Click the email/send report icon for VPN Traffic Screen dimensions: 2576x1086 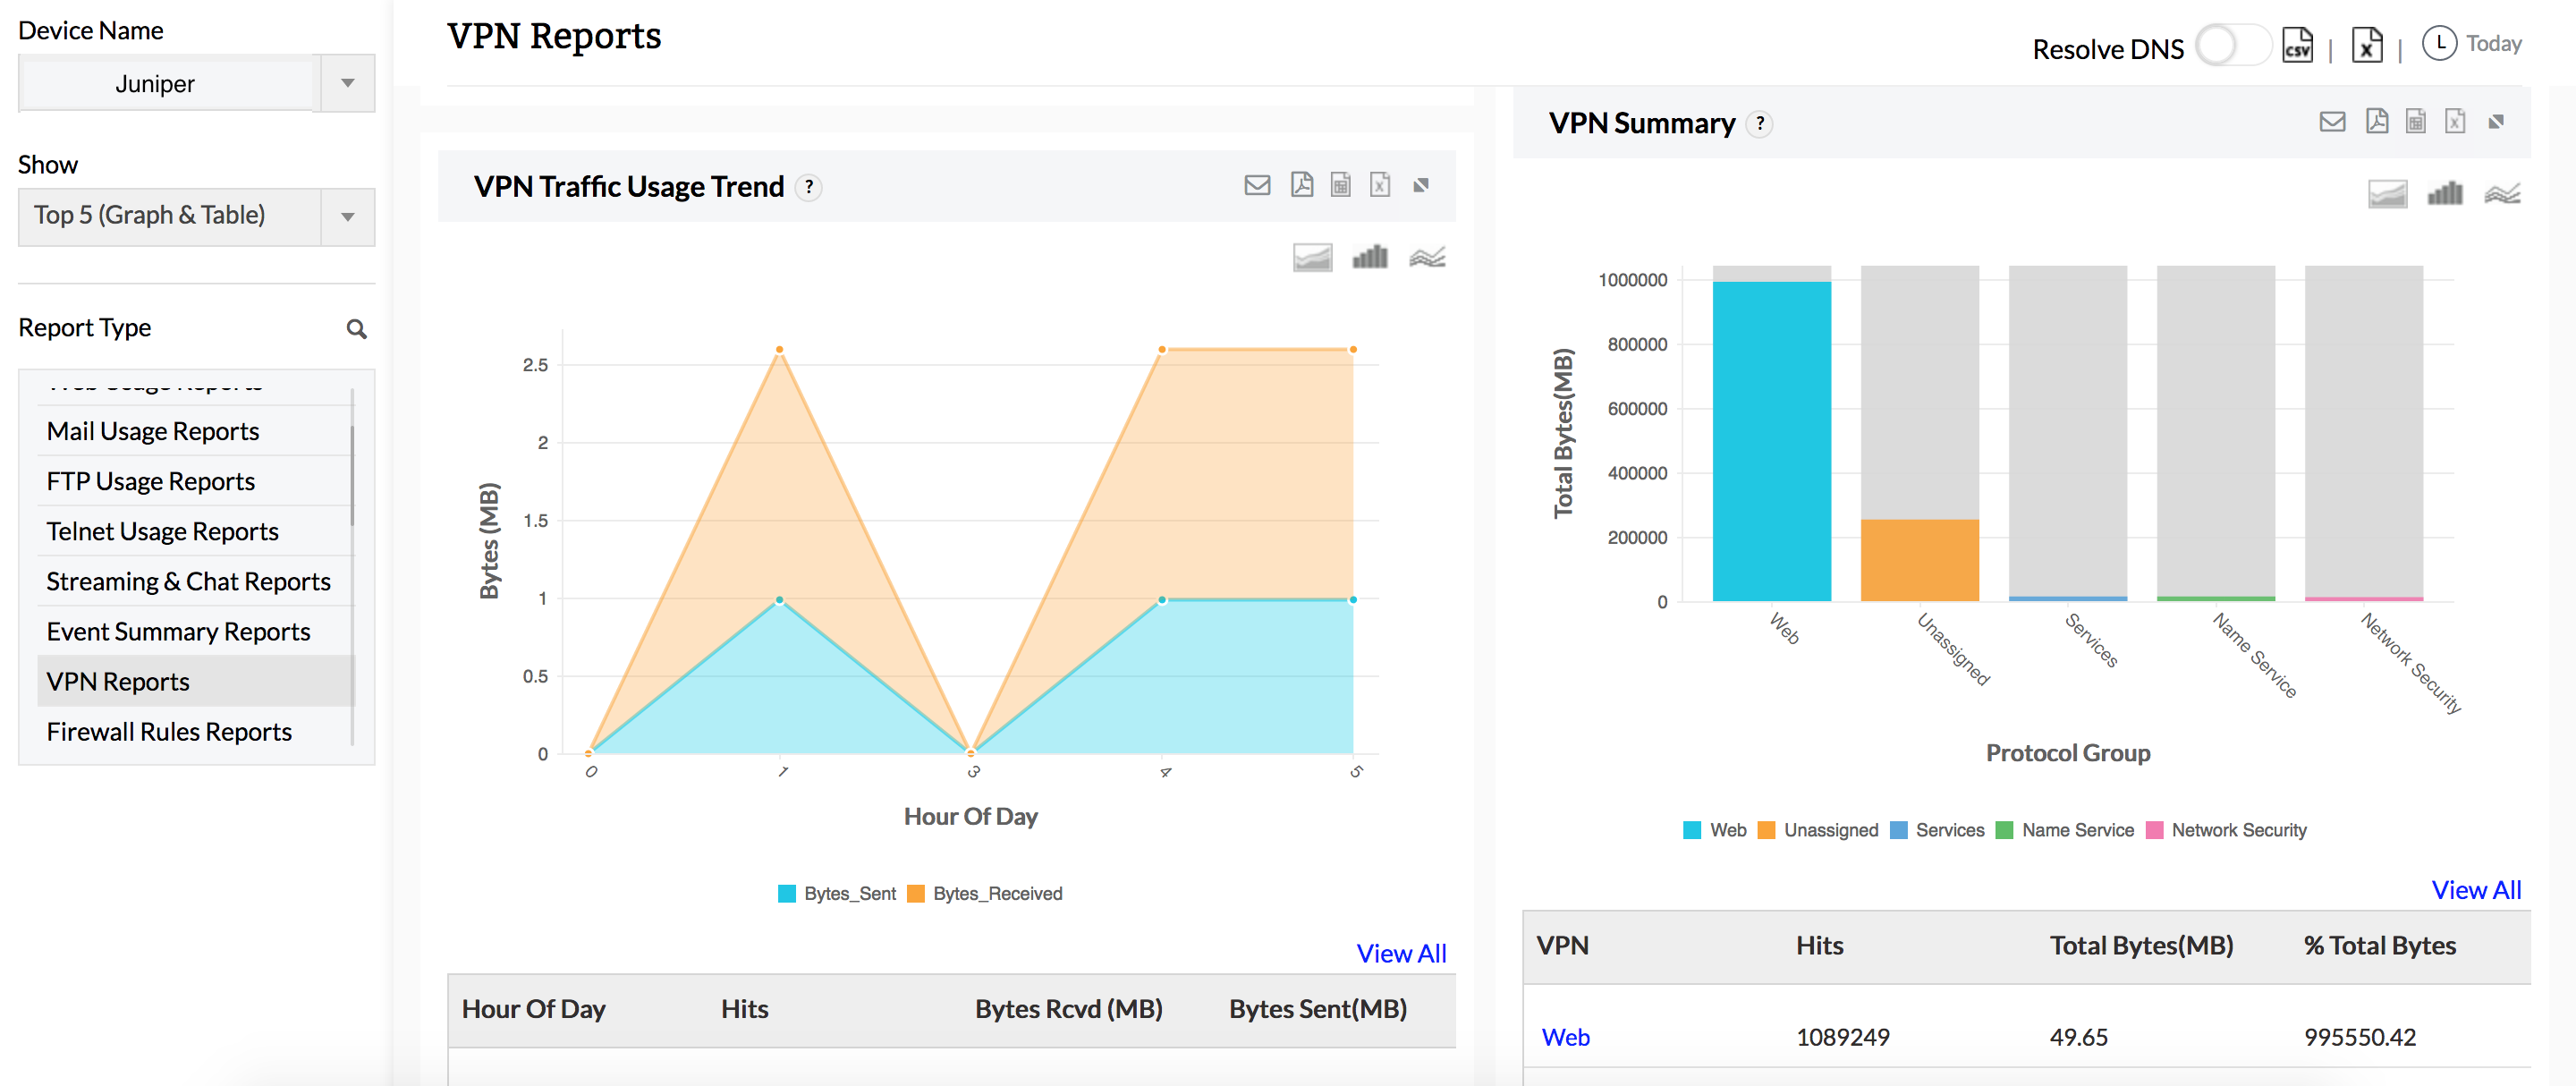pos(1257,186)
